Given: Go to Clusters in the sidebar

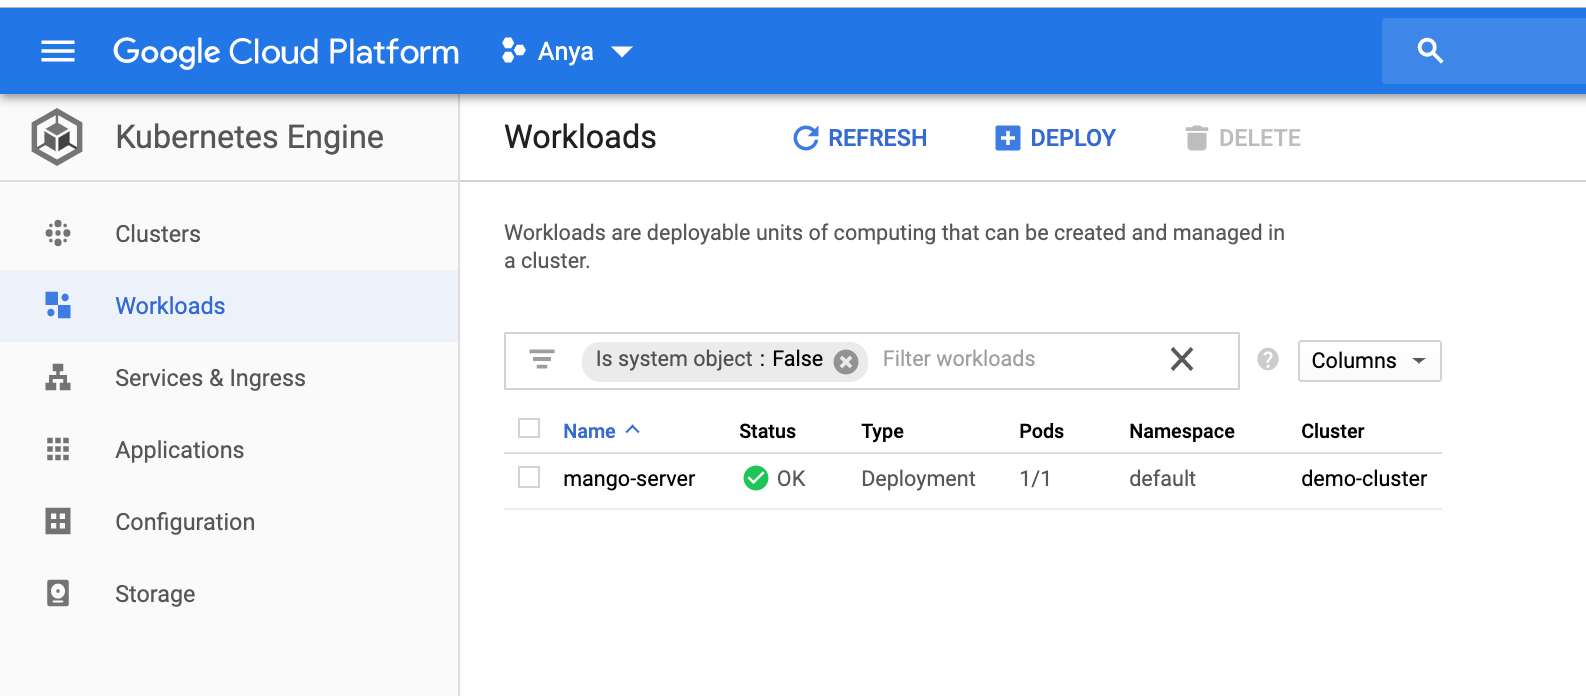Looking at the screenshot, I should tap(229, 234).
